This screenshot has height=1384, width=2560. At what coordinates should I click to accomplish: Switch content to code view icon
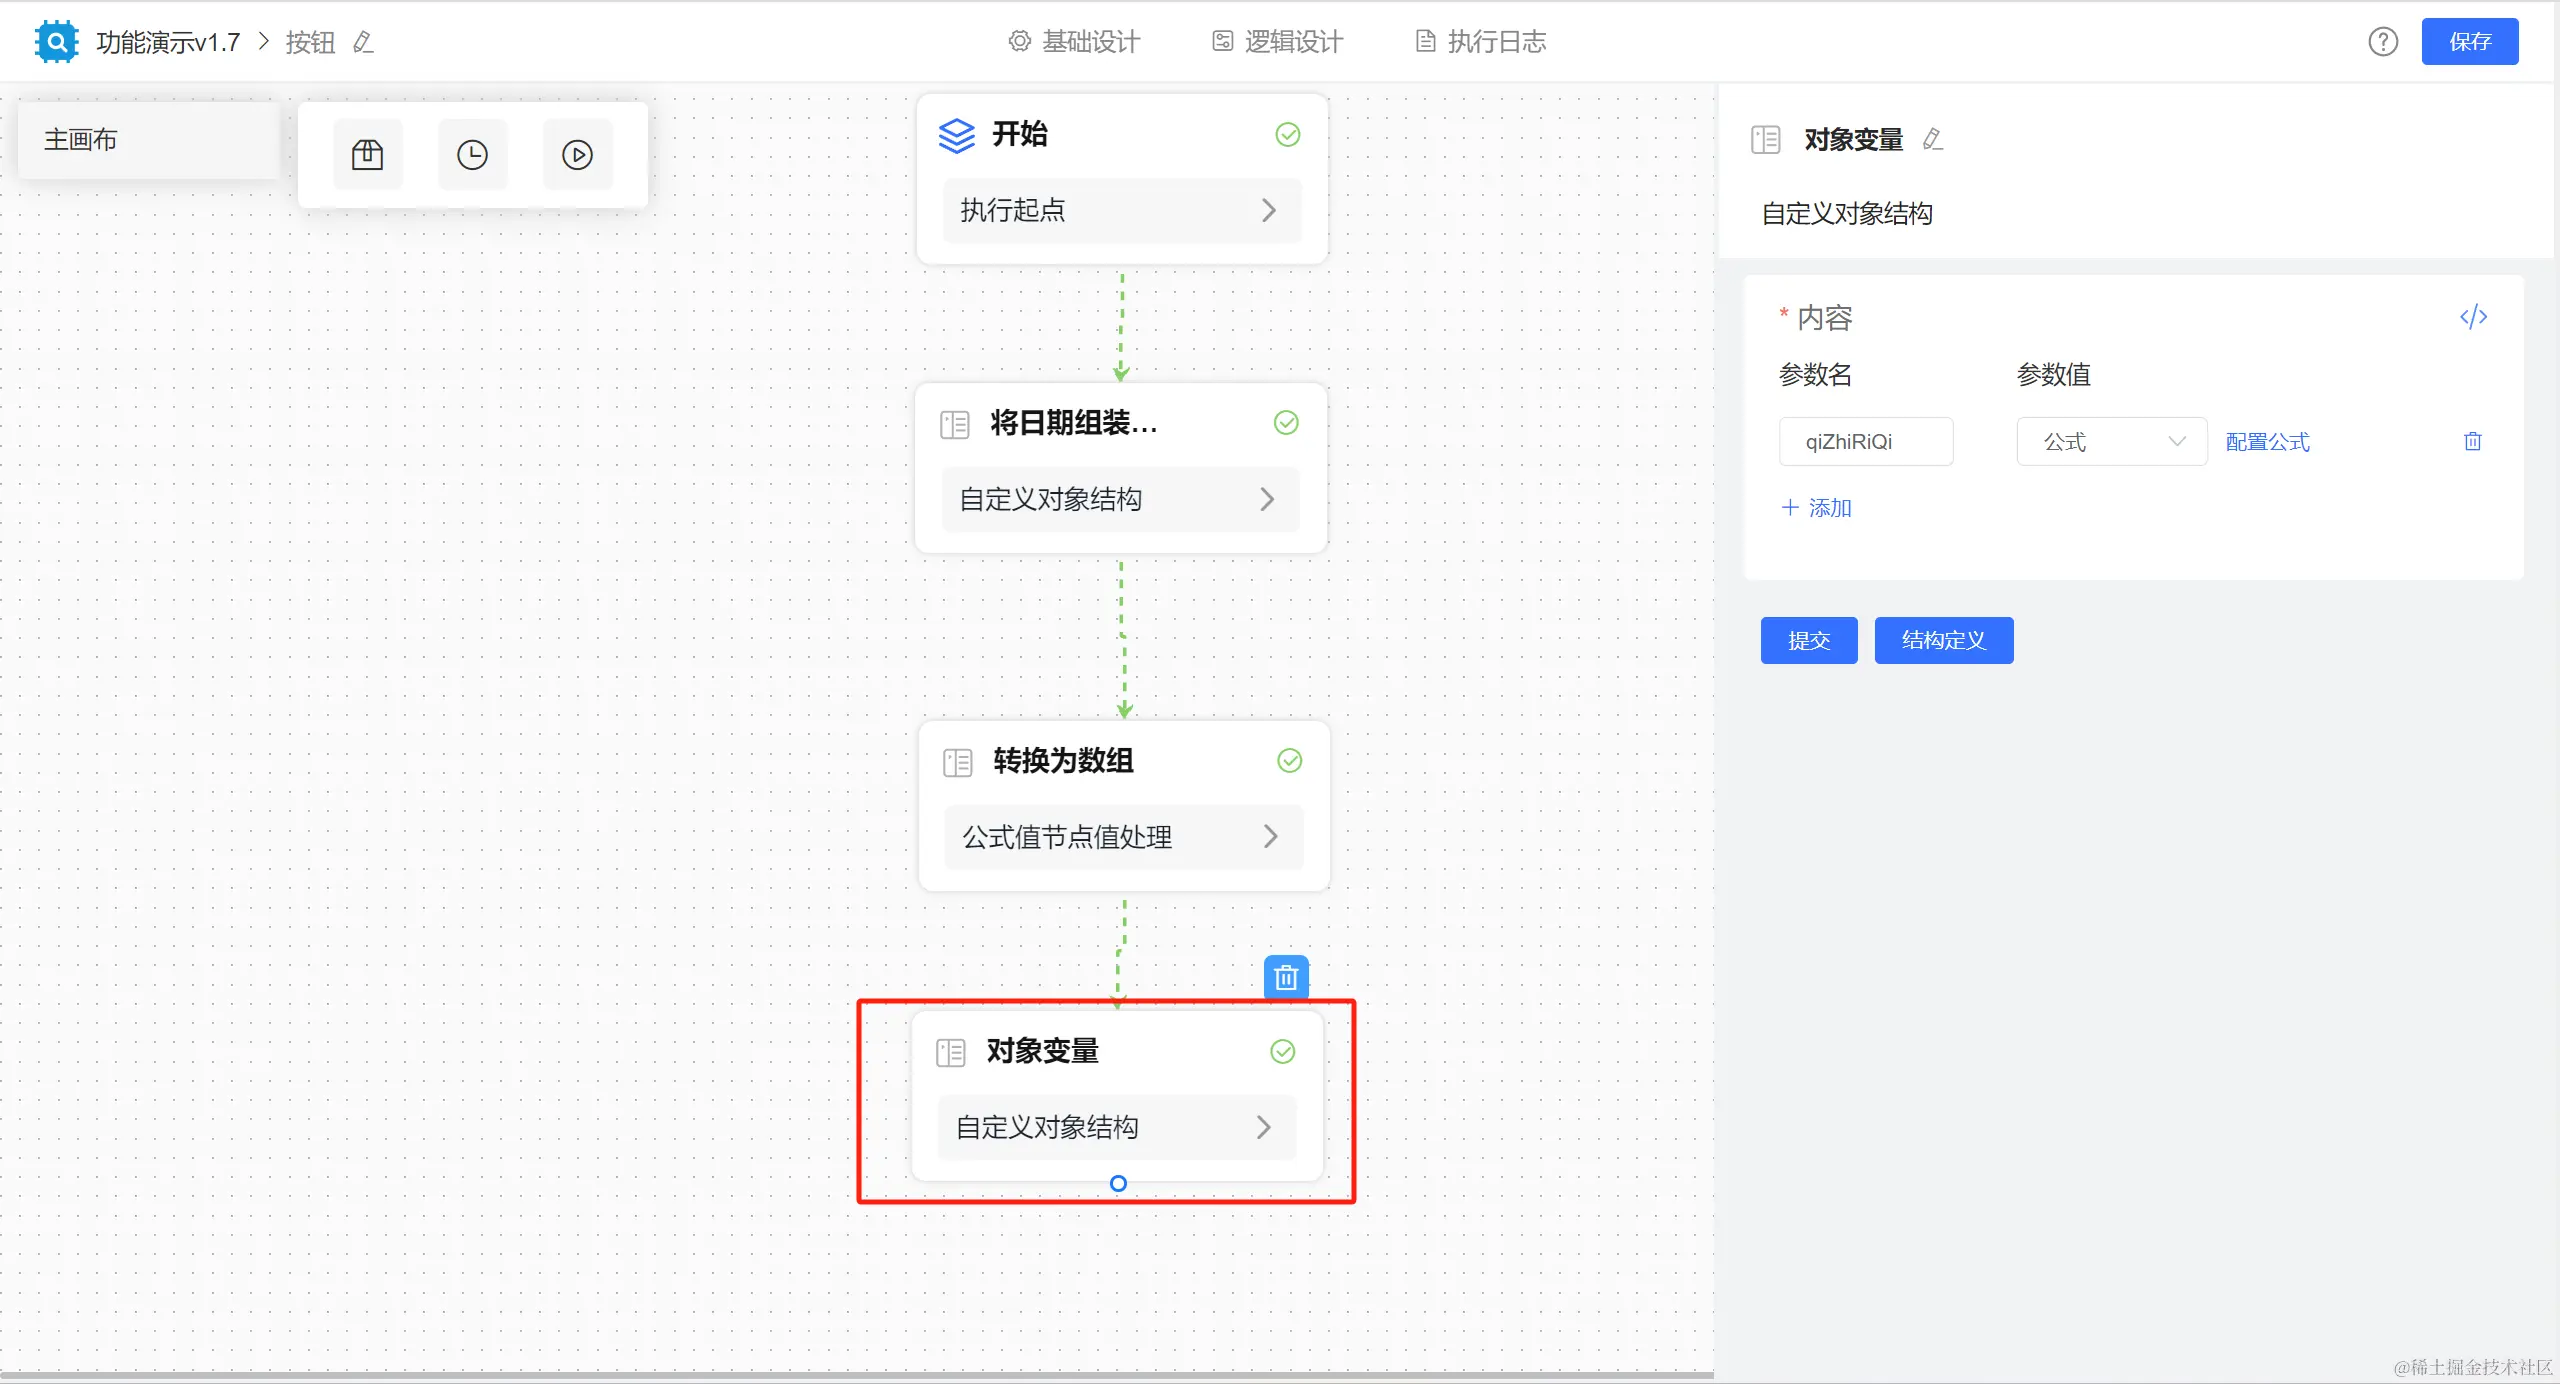(2473, 317)
